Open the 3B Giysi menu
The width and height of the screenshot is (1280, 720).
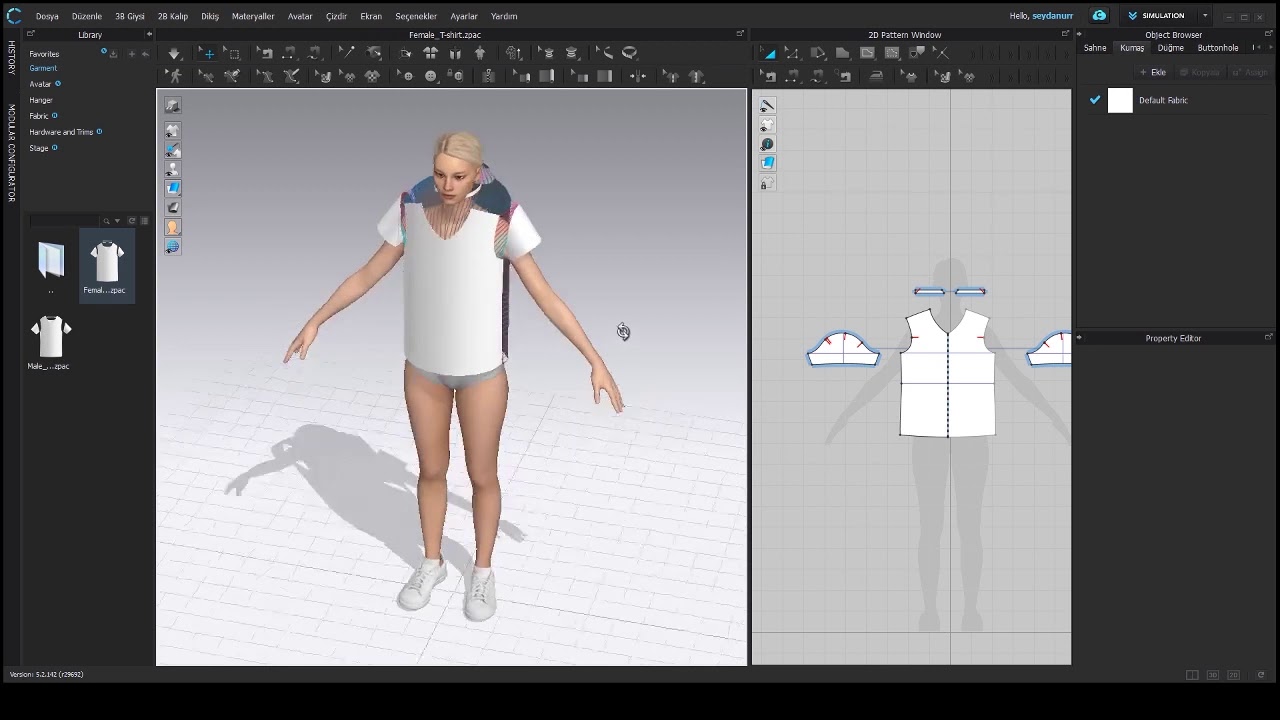130,16
